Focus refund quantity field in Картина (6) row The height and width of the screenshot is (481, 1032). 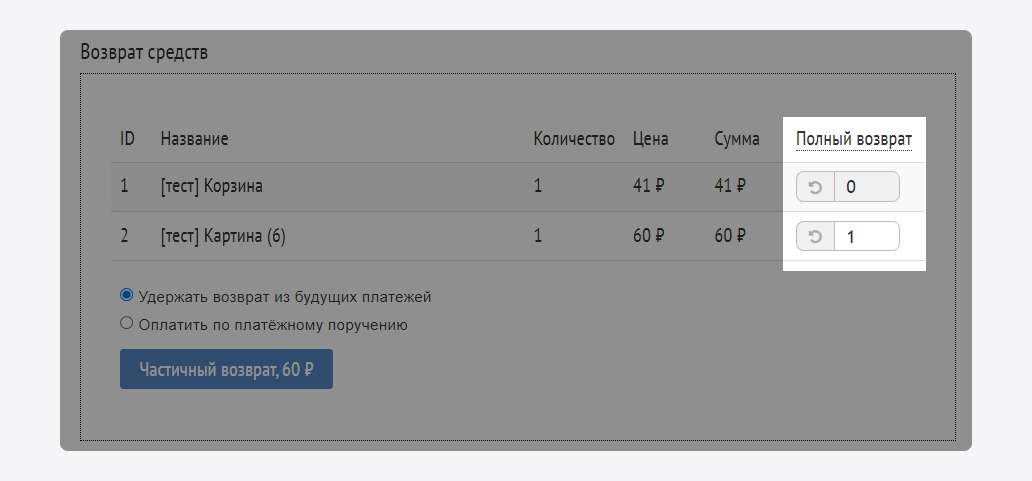click(x=866, y=237)
